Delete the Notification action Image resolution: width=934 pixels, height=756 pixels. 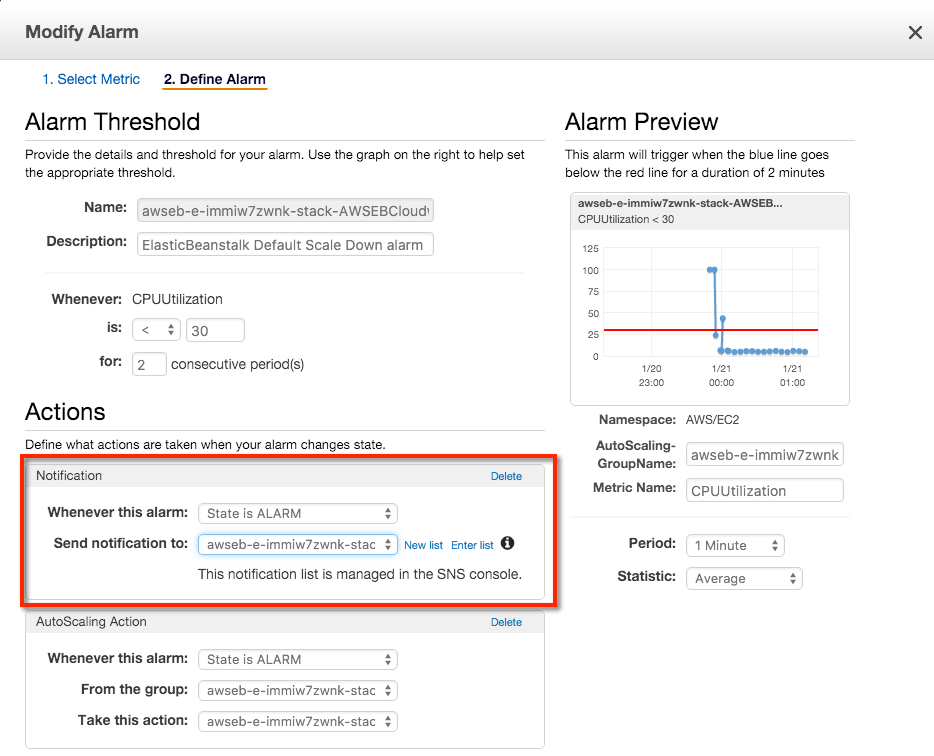point(506,476)
